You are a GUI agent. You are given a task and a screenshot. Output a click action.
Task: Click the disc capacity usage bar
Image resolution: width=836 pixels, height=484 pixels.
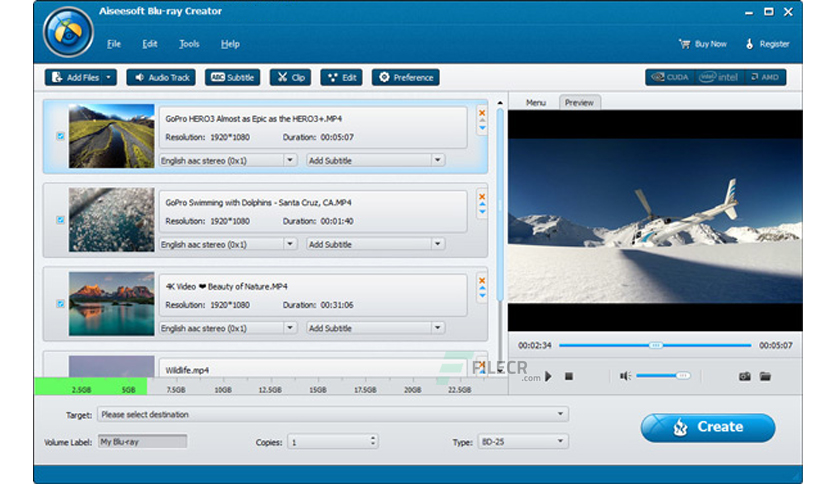tap(271, 386)
